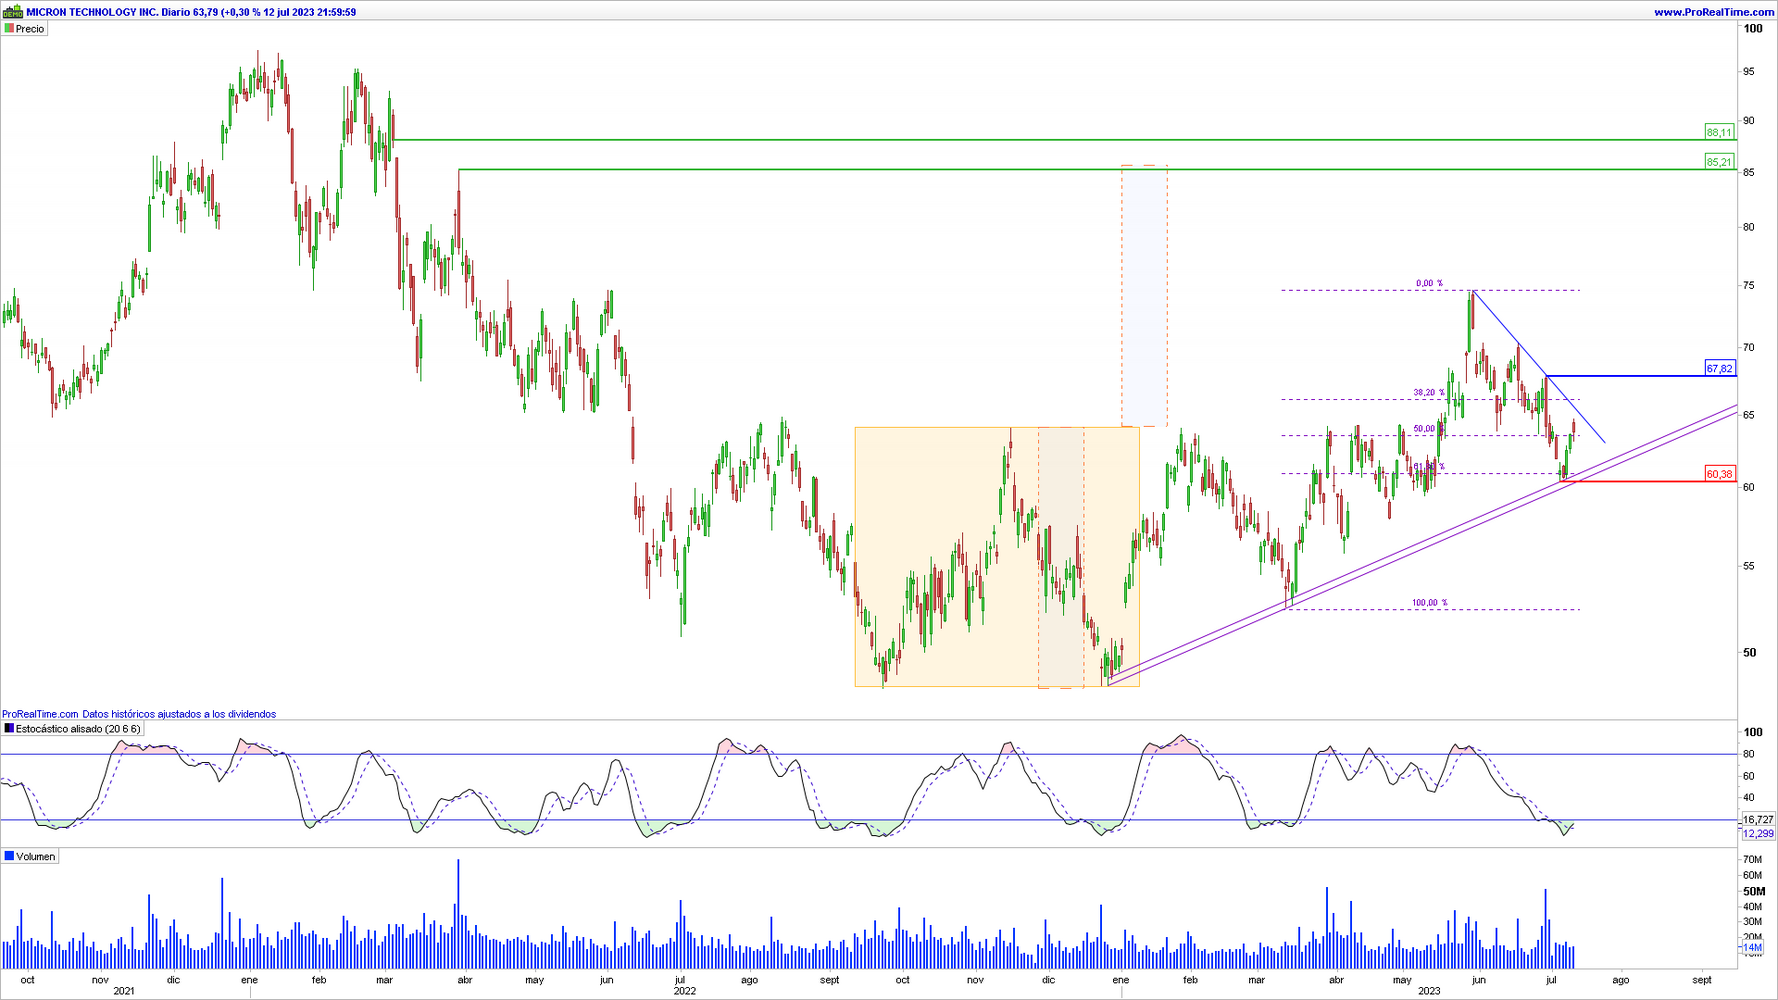
Task: Open the ProRealTime.com link above the stochastic panel
Action: [x=40, y=714]
